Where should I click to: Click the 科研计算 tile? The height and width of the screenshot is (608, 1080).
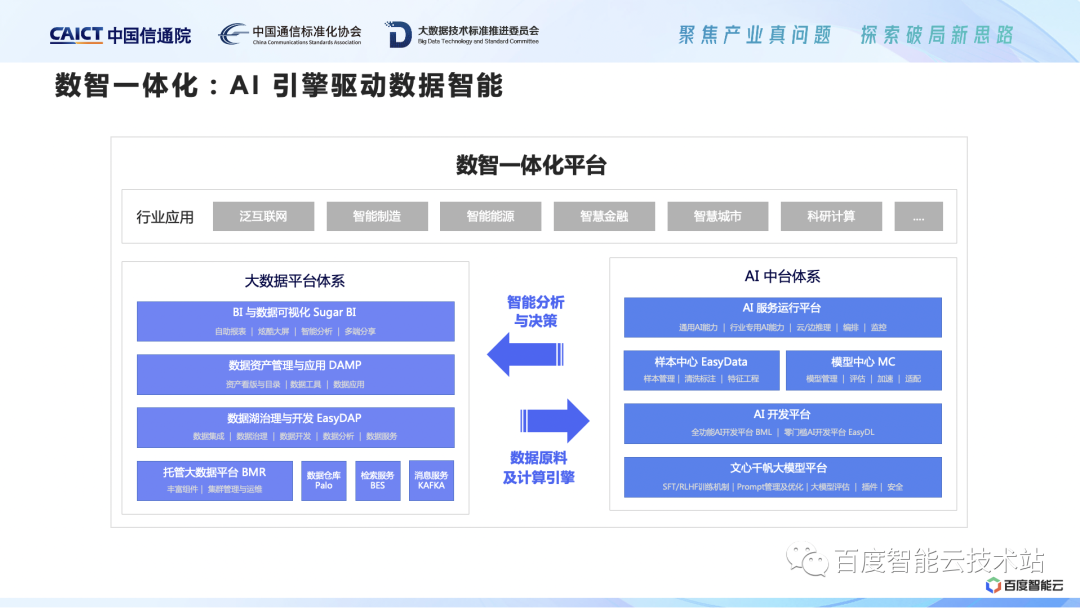coord(831,216)
